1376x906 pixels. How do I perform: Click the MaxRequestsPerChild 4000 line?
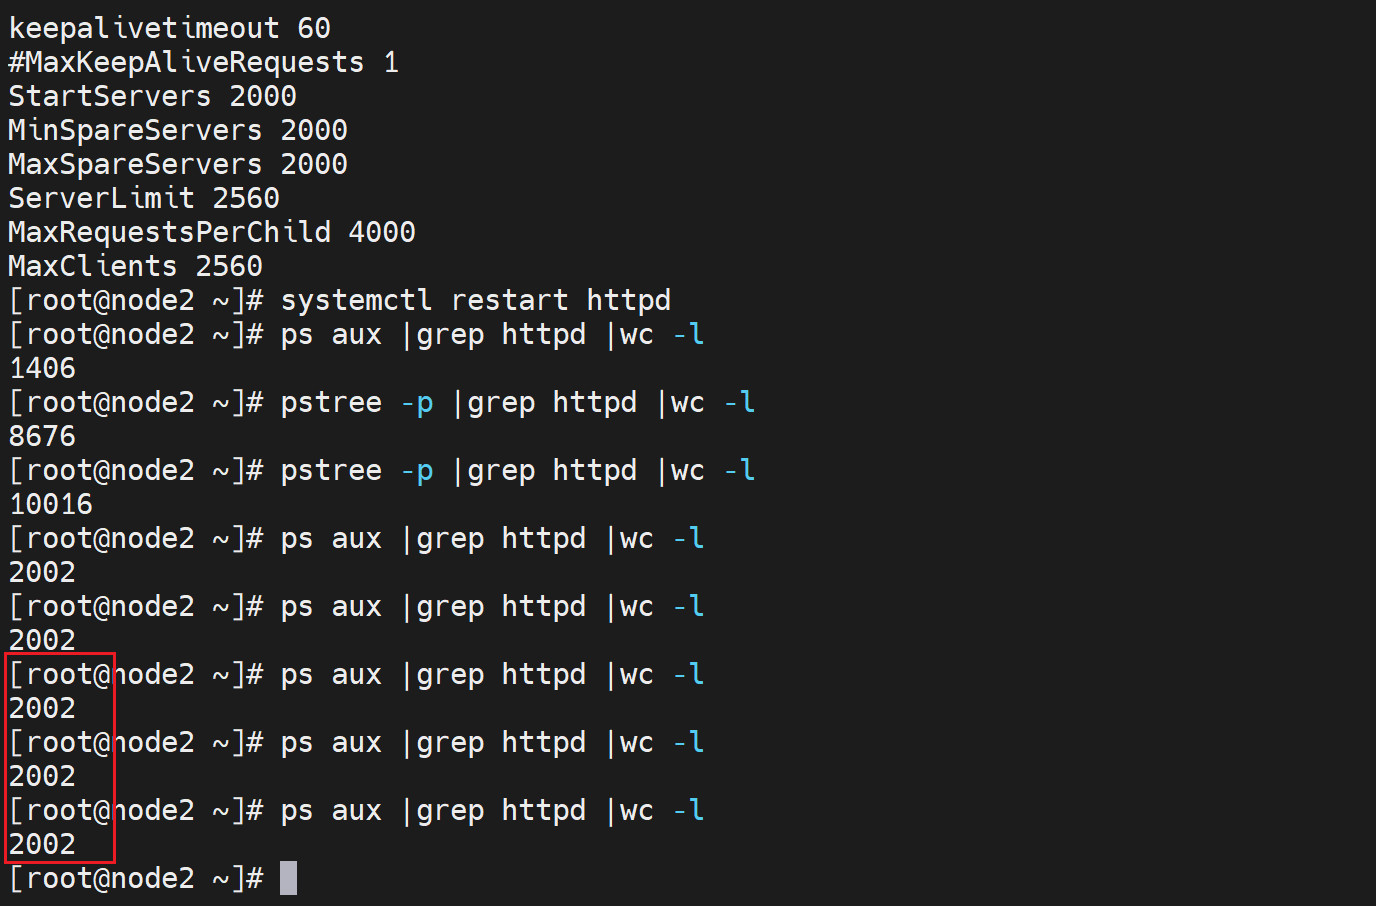point(211,232)
